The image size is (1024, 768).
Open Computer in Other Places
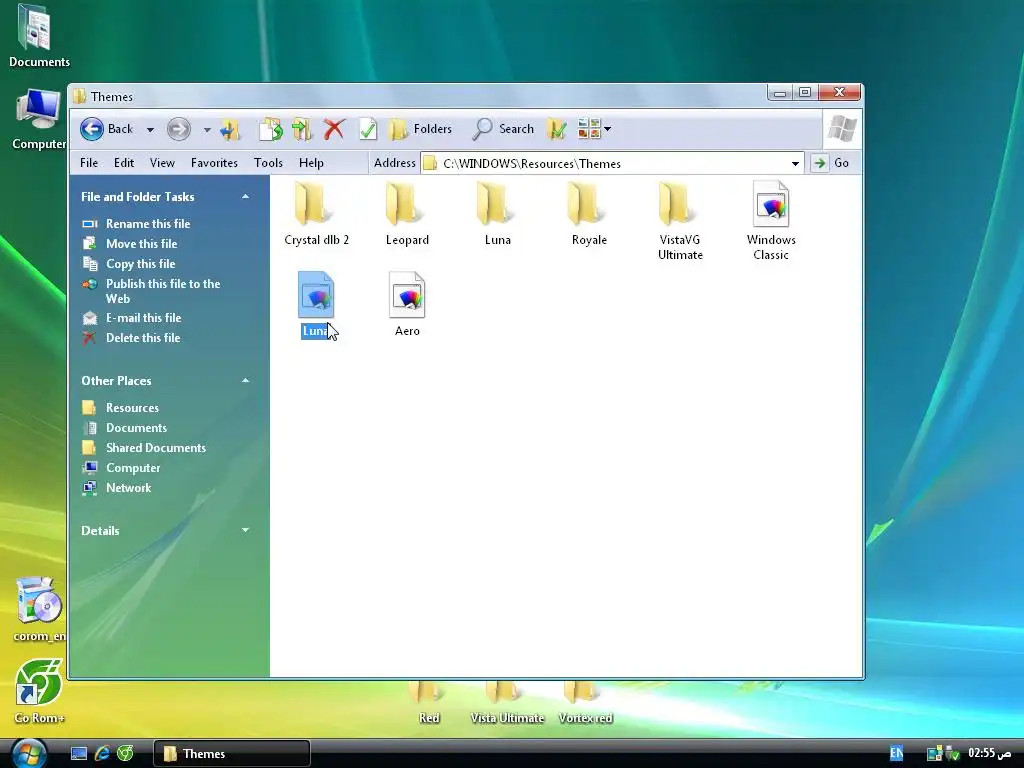point(133,468)
